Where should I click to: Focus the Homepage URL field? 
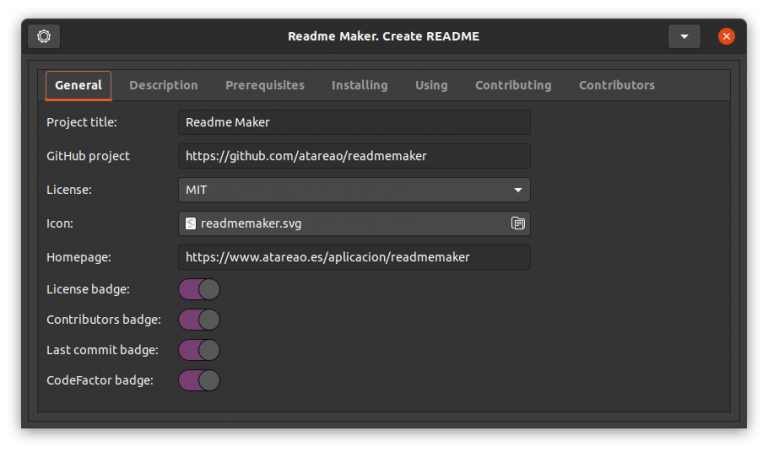354,258
